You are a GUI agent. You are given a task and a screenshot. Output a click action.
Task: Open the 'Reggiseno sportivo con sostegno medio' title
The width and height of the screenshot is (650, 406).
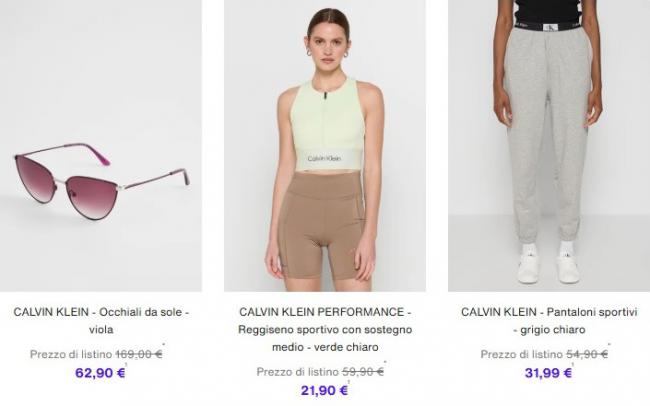(x=325, y=329)
